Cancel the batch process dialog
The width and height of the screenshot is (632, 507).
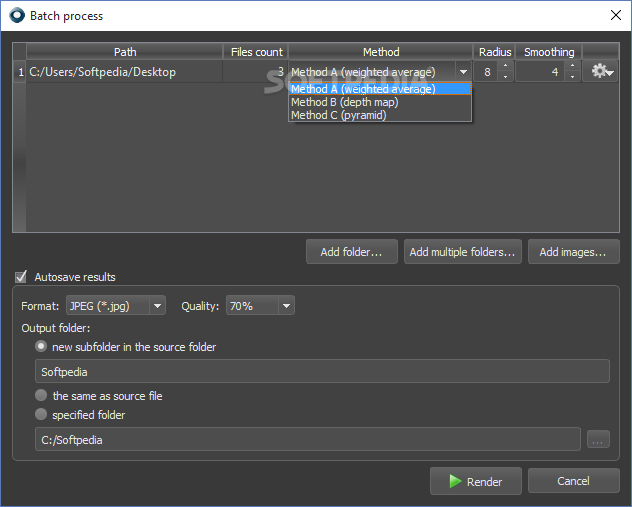click(x=573, y=481)
